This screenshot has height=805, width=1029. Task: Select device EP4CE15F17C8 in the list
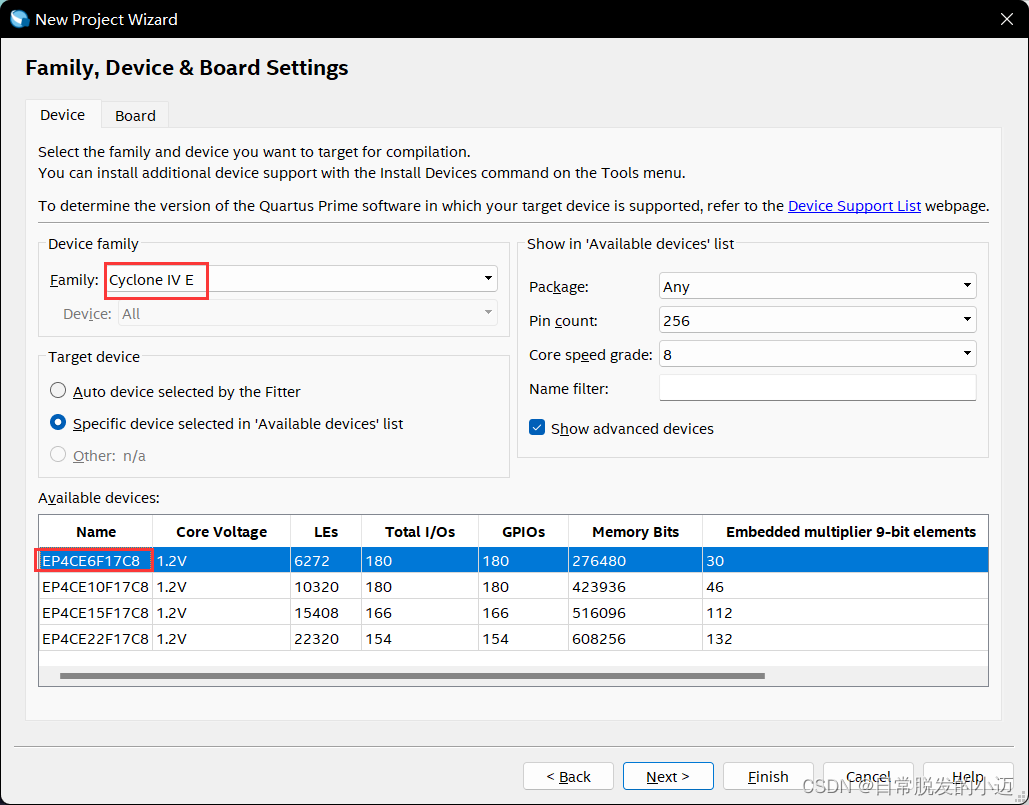pos(95,613)
